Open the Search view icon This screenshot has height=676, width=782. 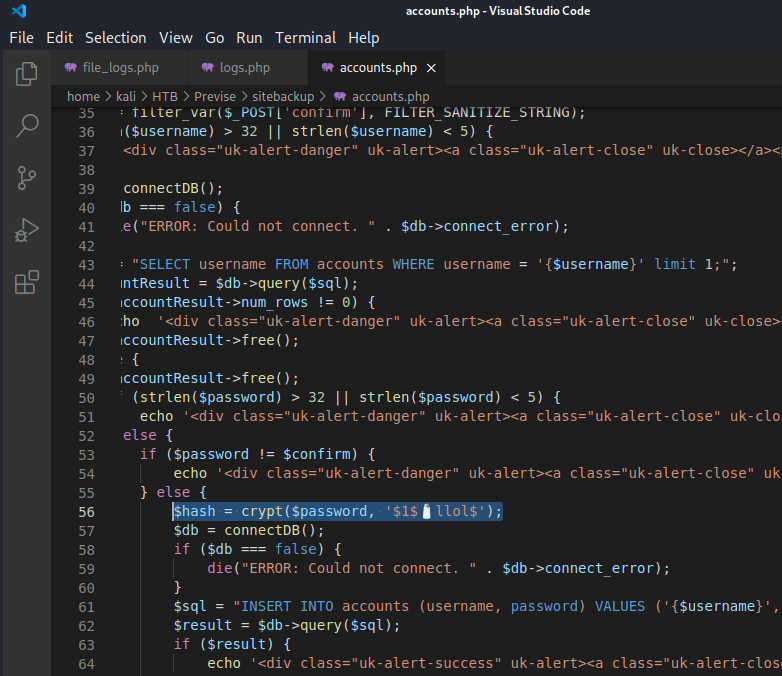27,126
